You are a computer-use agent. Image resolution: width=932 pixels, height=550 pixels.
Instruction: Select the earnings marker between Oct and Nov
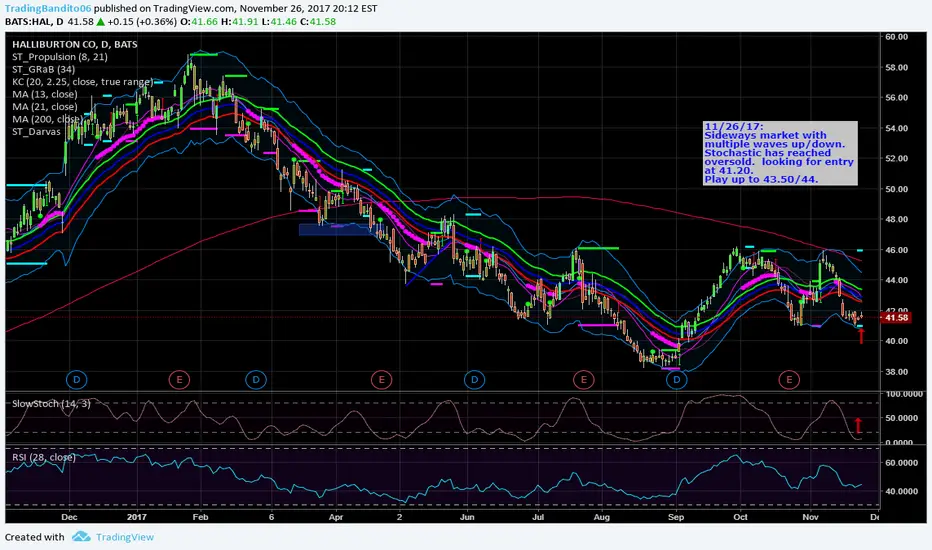[789, 379]
